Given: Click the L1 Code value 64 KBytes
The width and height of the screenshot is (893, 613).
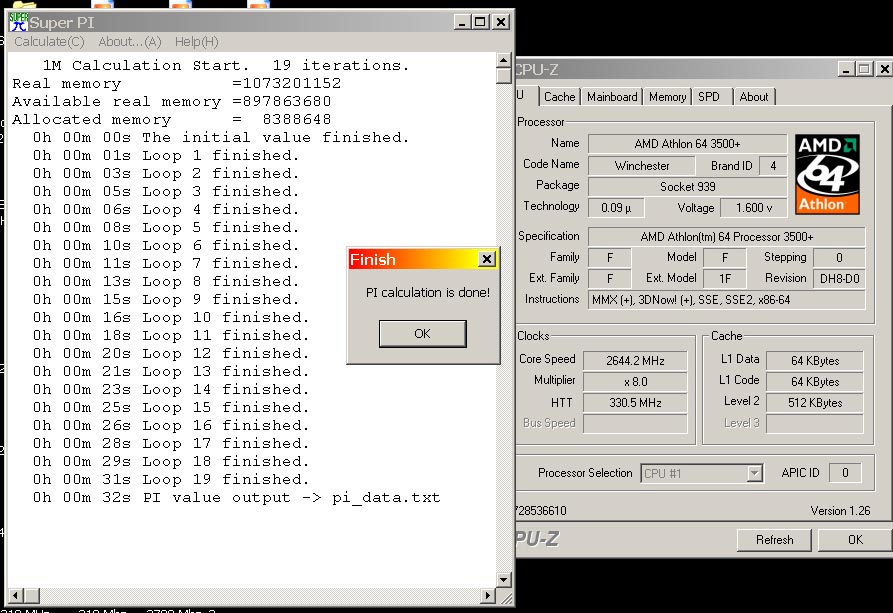Looking at the screenshot, I should click(x=815, y=382).
